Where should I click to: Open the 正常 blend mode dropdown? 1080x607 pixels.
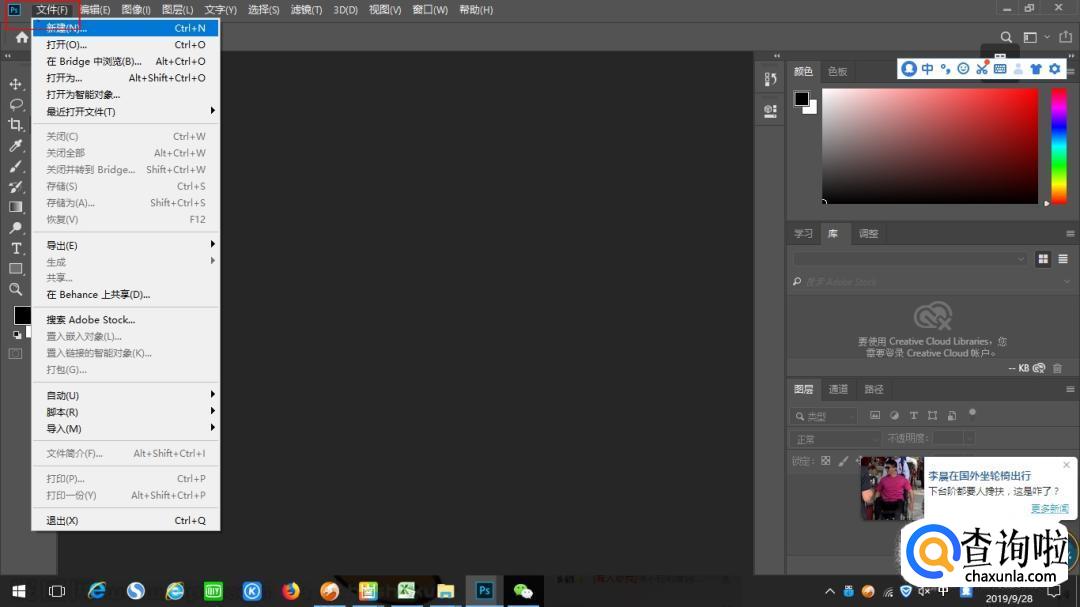[835, 439]
